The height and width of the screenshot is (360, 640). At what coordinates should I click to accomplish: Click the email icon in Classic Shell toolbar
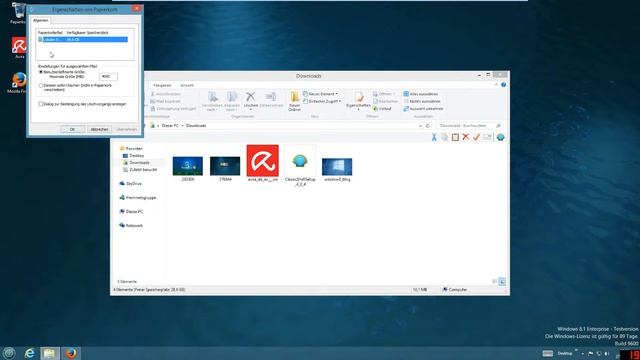[487, 138]
